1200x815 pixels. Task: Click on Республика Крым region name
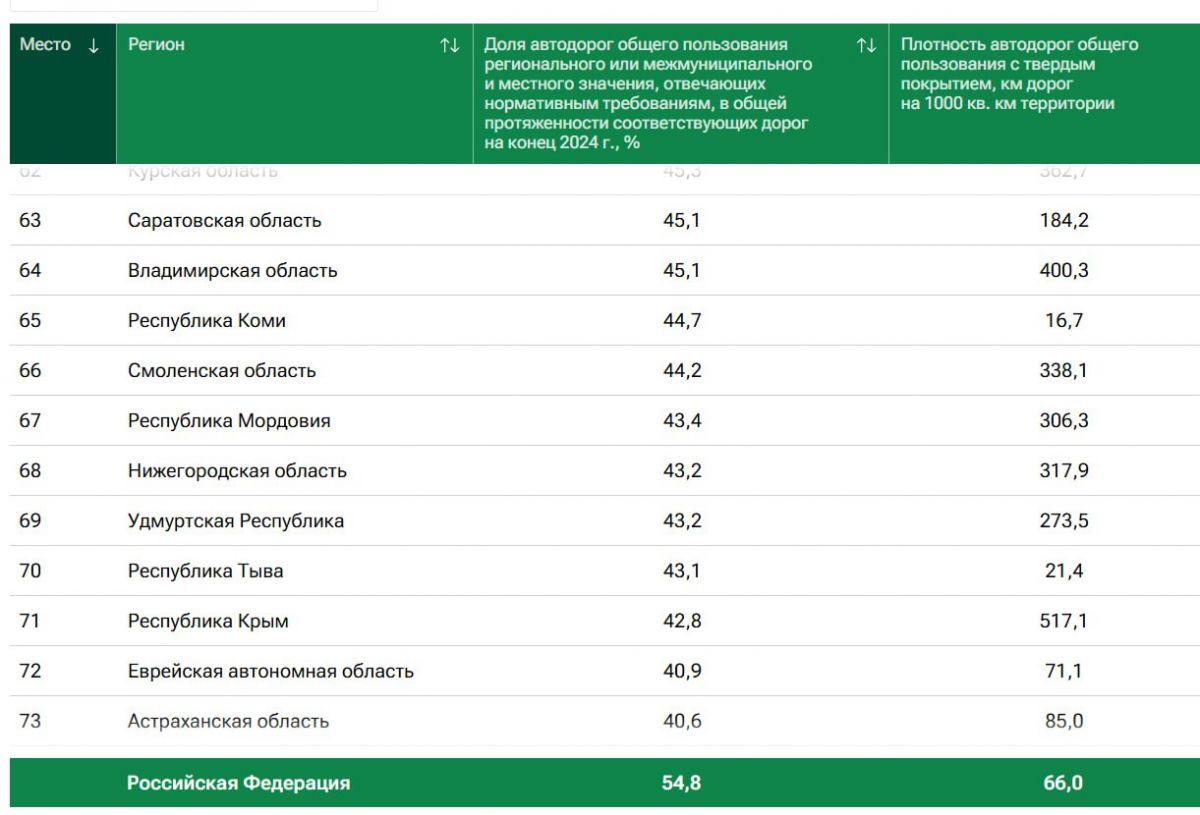[x=208, y=621]
